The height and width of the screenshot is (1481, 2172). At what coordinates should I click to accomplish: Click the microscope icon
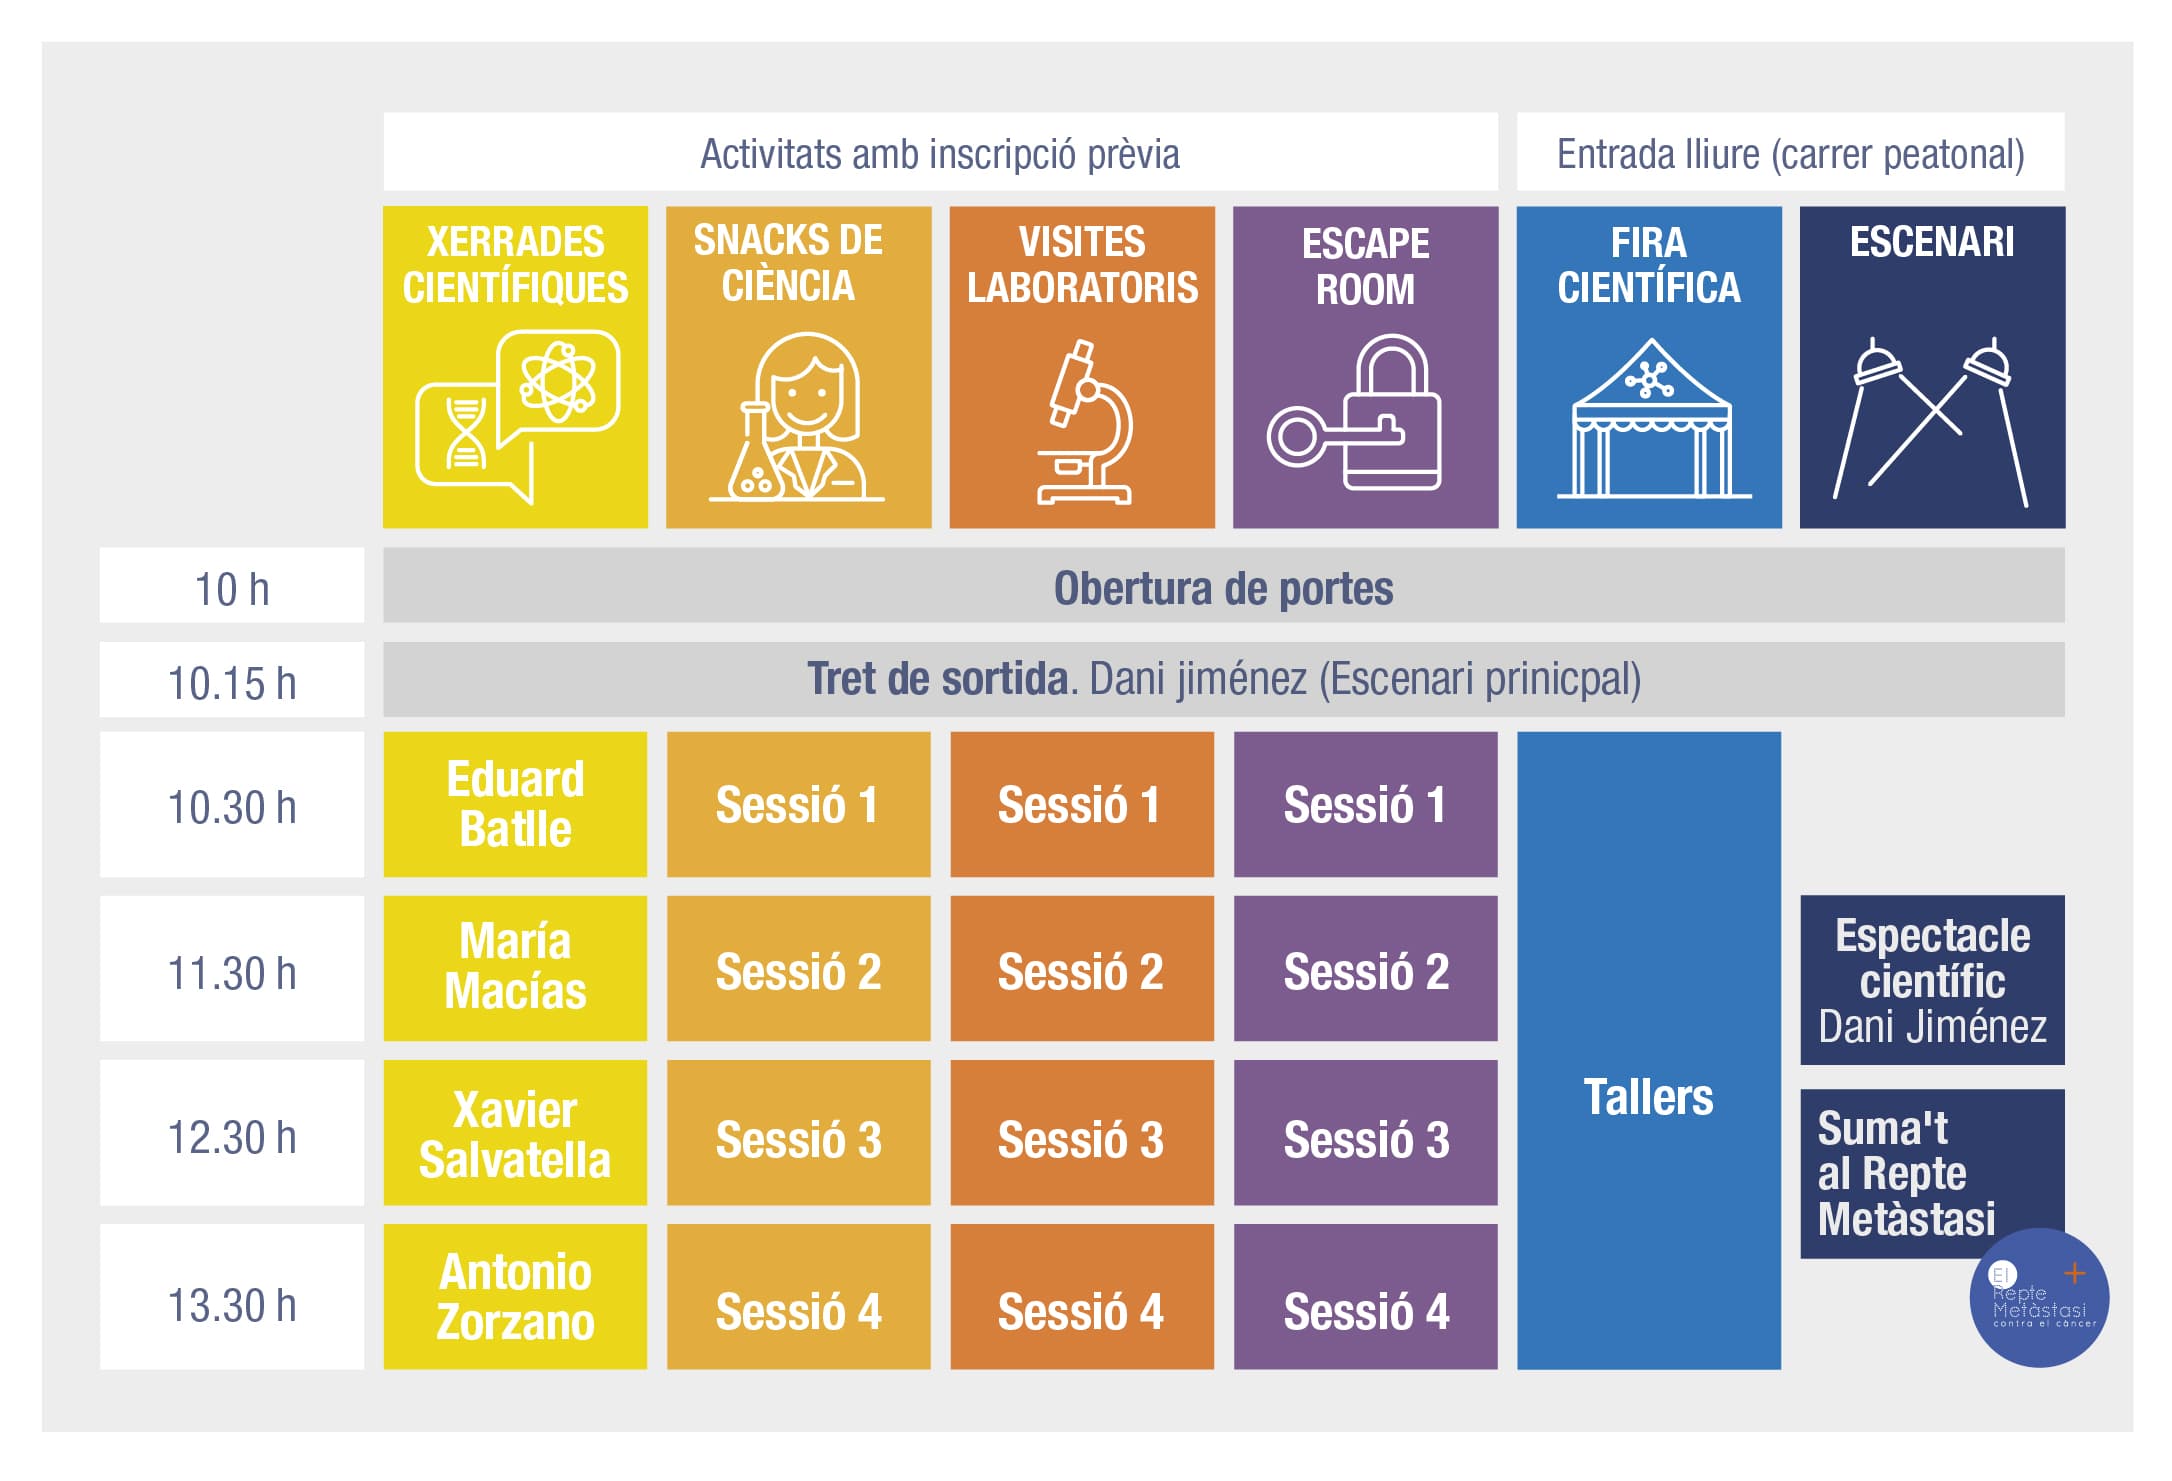(1084, 421)
